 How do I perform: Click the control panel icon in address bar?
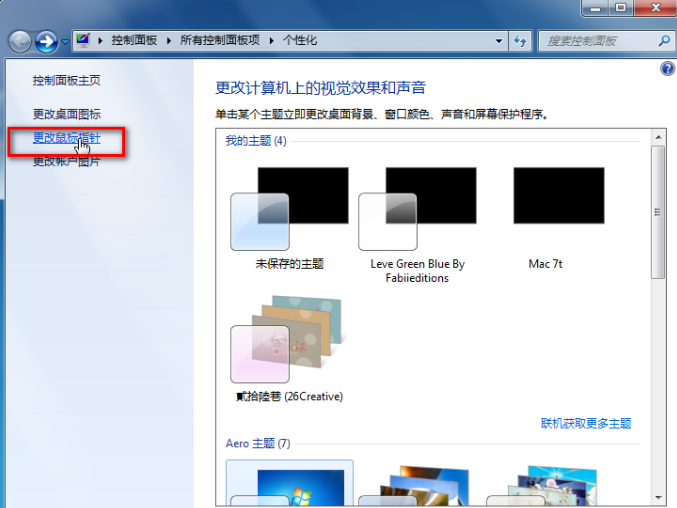pyautogui.click(x=84, y=41)
